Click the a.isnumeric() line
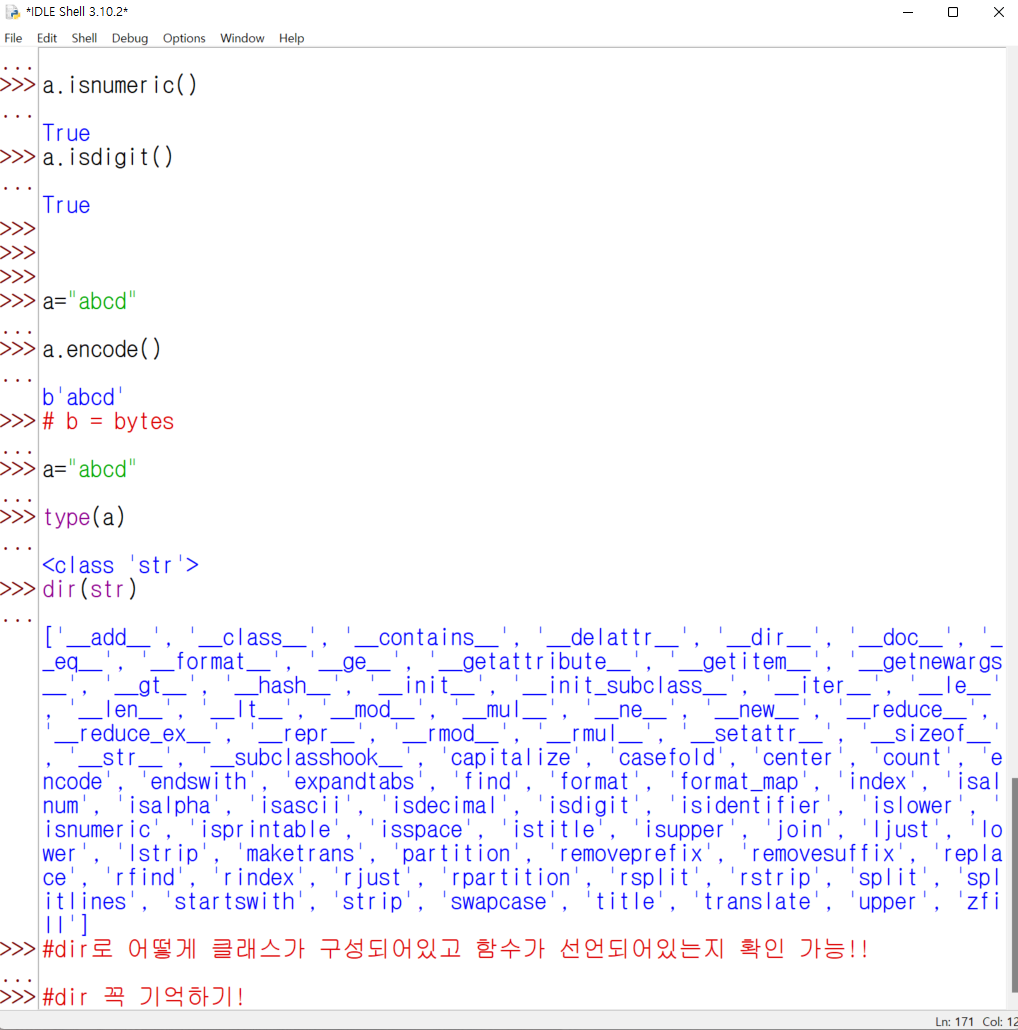The height and width of the screenshot is (1030, 1018). click(x=120, y=85)
